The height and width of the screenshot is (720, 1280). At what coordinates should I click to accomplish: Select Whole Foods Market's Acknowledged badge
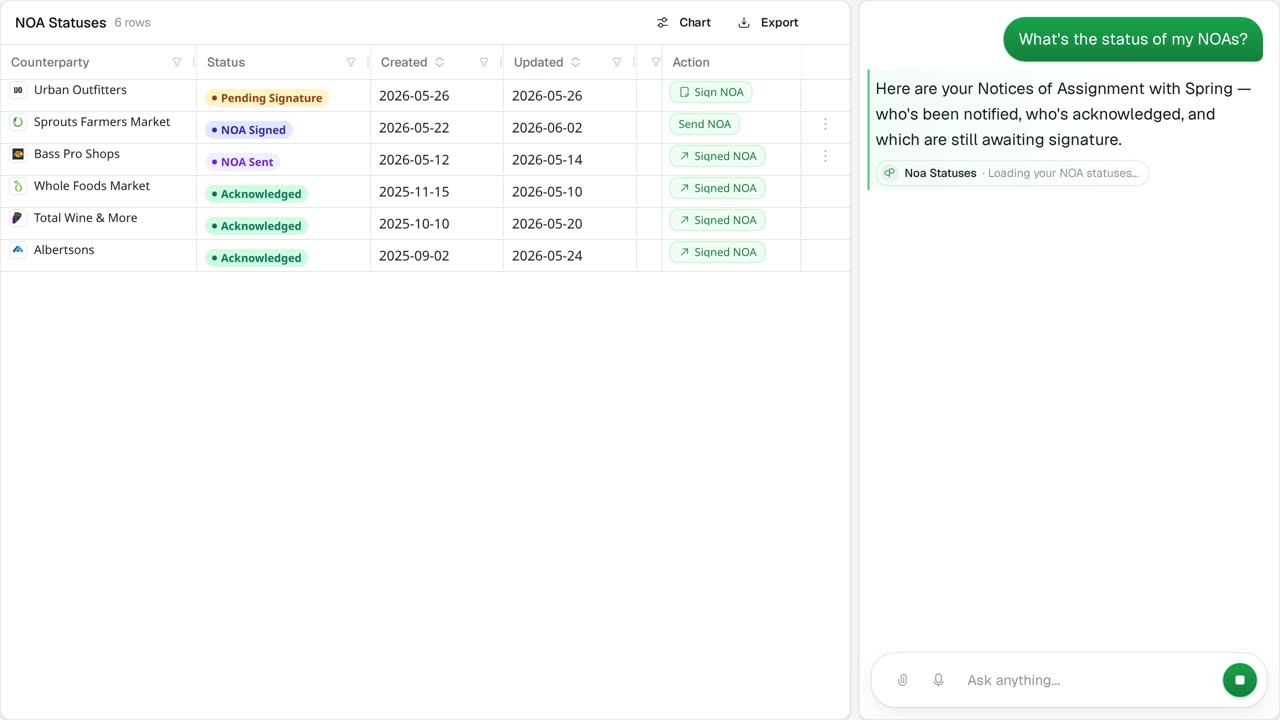pyautogui.click(x=257, y=194)
